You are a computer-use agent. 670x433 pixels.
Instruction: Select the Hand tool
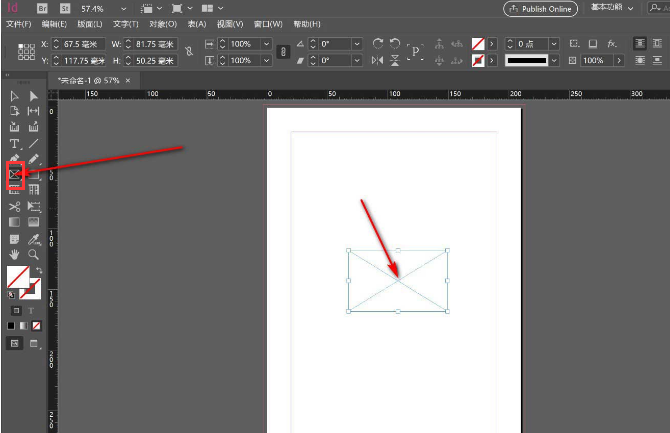pyautogui.click(x=15, y=254)
